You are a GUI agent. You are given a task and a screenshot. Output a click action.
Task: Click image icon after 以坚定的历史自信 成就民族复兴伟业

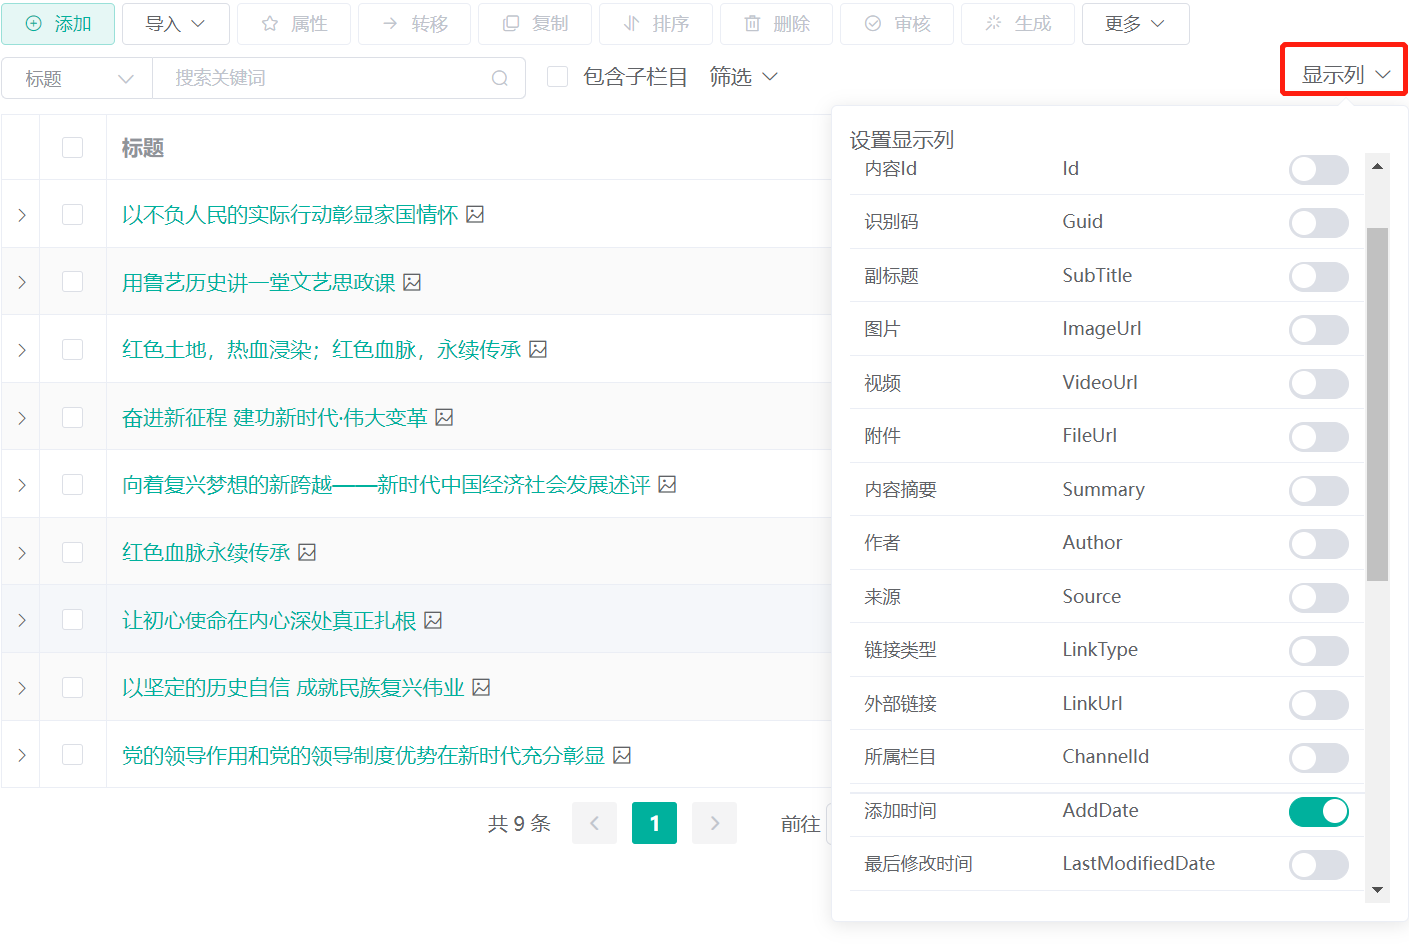point(481,687)
